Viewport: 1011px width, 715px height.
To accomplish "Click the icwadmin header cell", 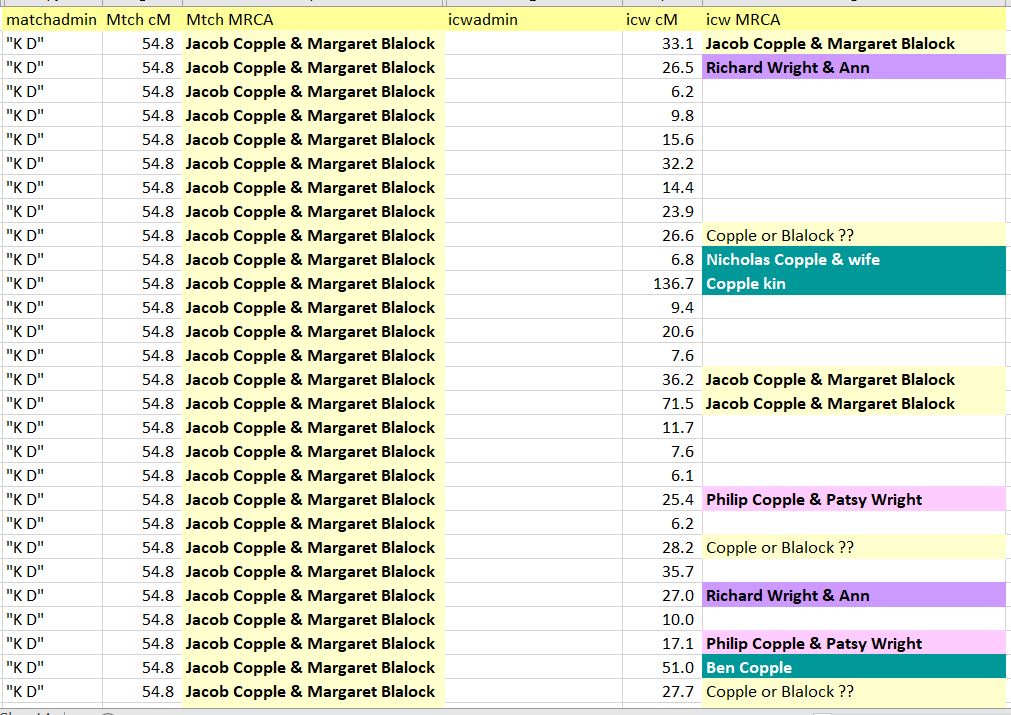I will click(533, 20).
